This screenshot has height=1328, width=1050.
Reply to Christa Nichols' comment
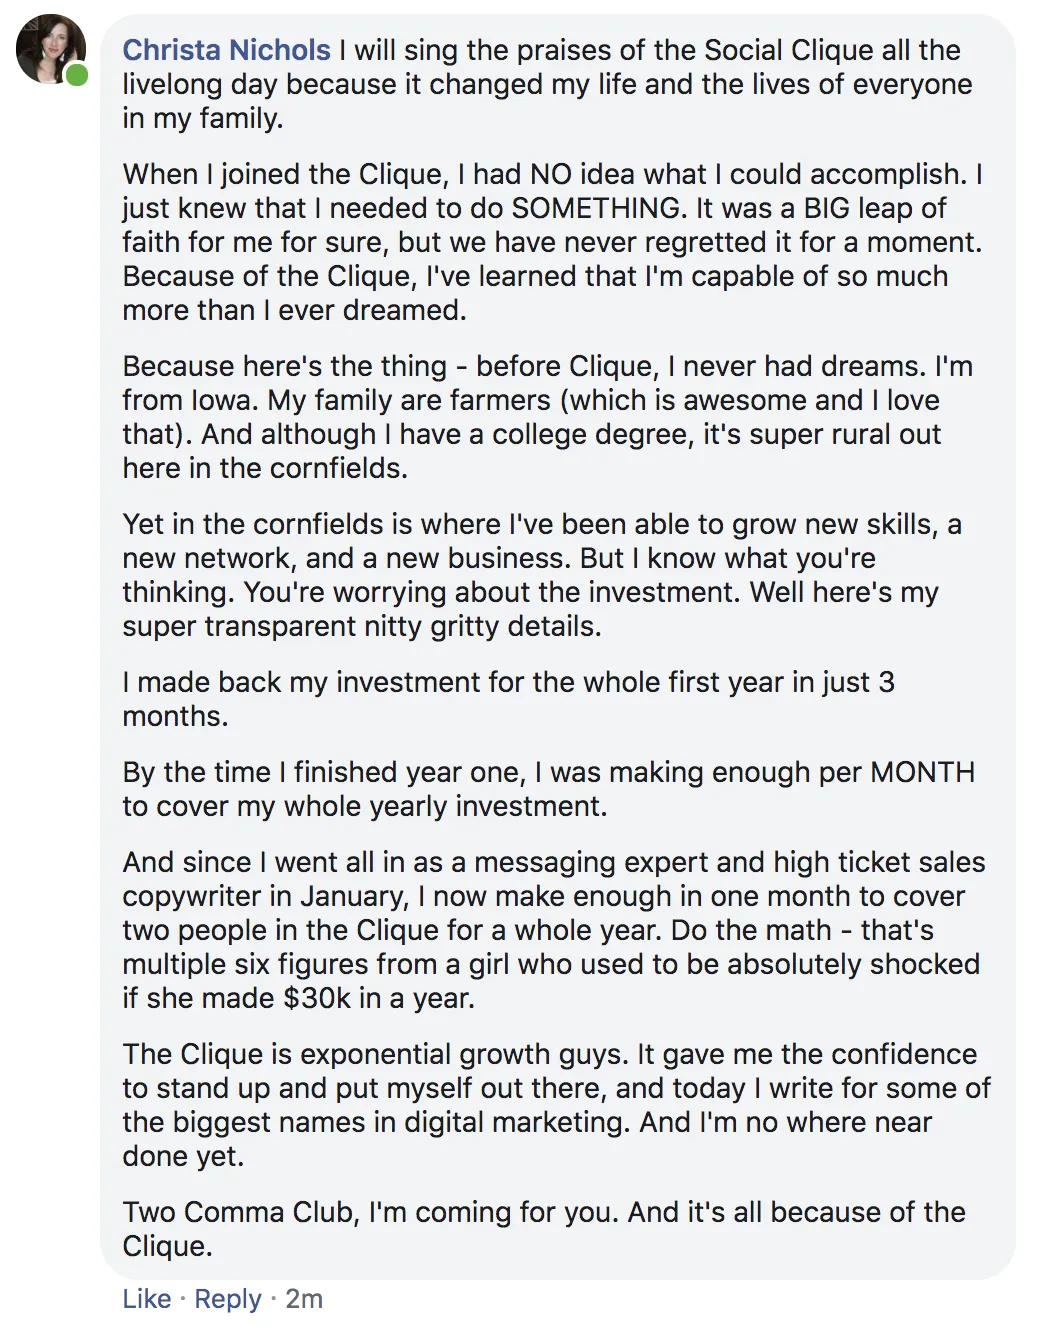227,1299
